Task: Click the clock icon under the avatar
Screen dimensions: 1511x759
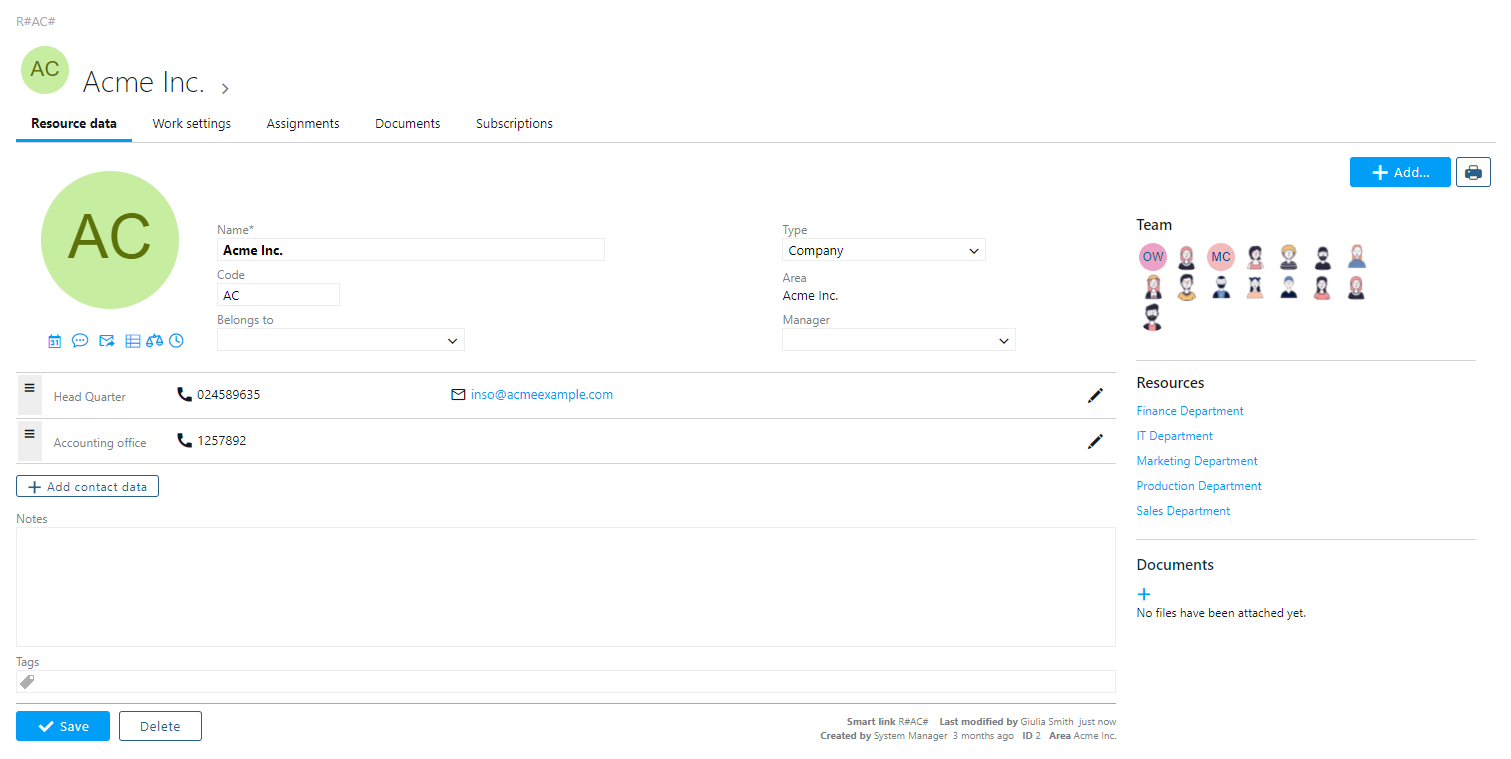Action: click(x=176, y=341)
